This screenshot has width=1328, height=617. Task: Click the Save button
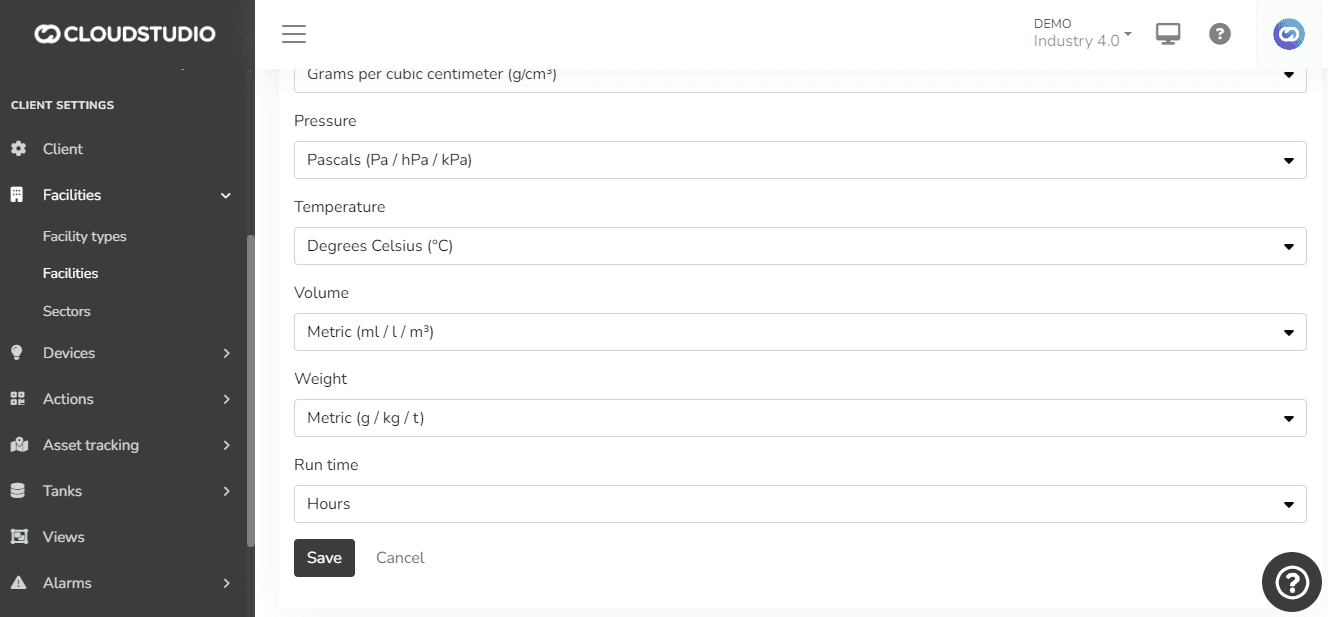324,558
